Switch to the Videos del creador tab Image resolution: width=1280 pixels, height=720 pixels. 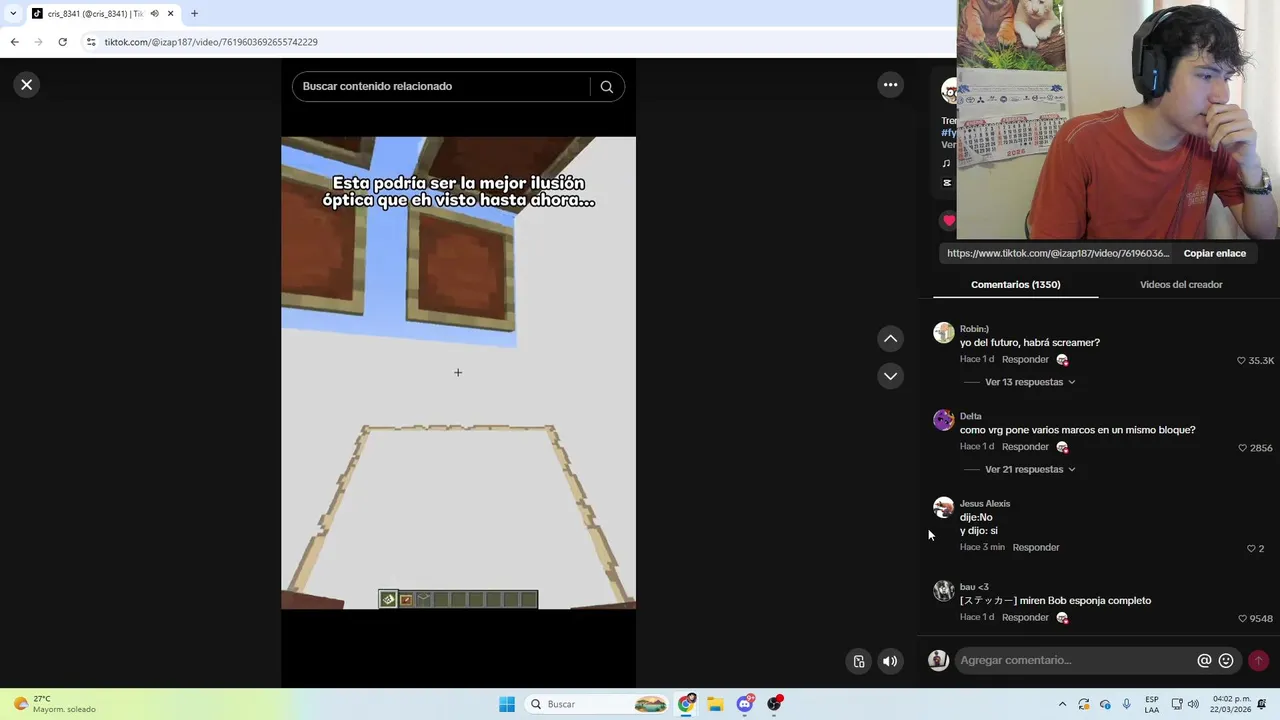tap(1181, 285)
